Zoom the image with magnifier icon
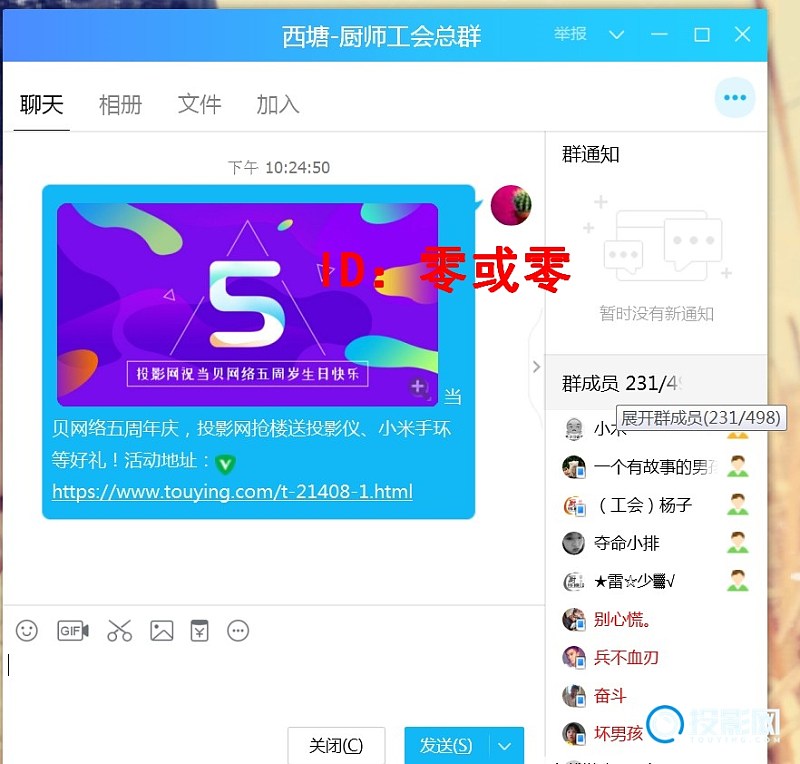The width and height of the screenshot is (800, 764). pyautogui.click(x=419, y=387)
